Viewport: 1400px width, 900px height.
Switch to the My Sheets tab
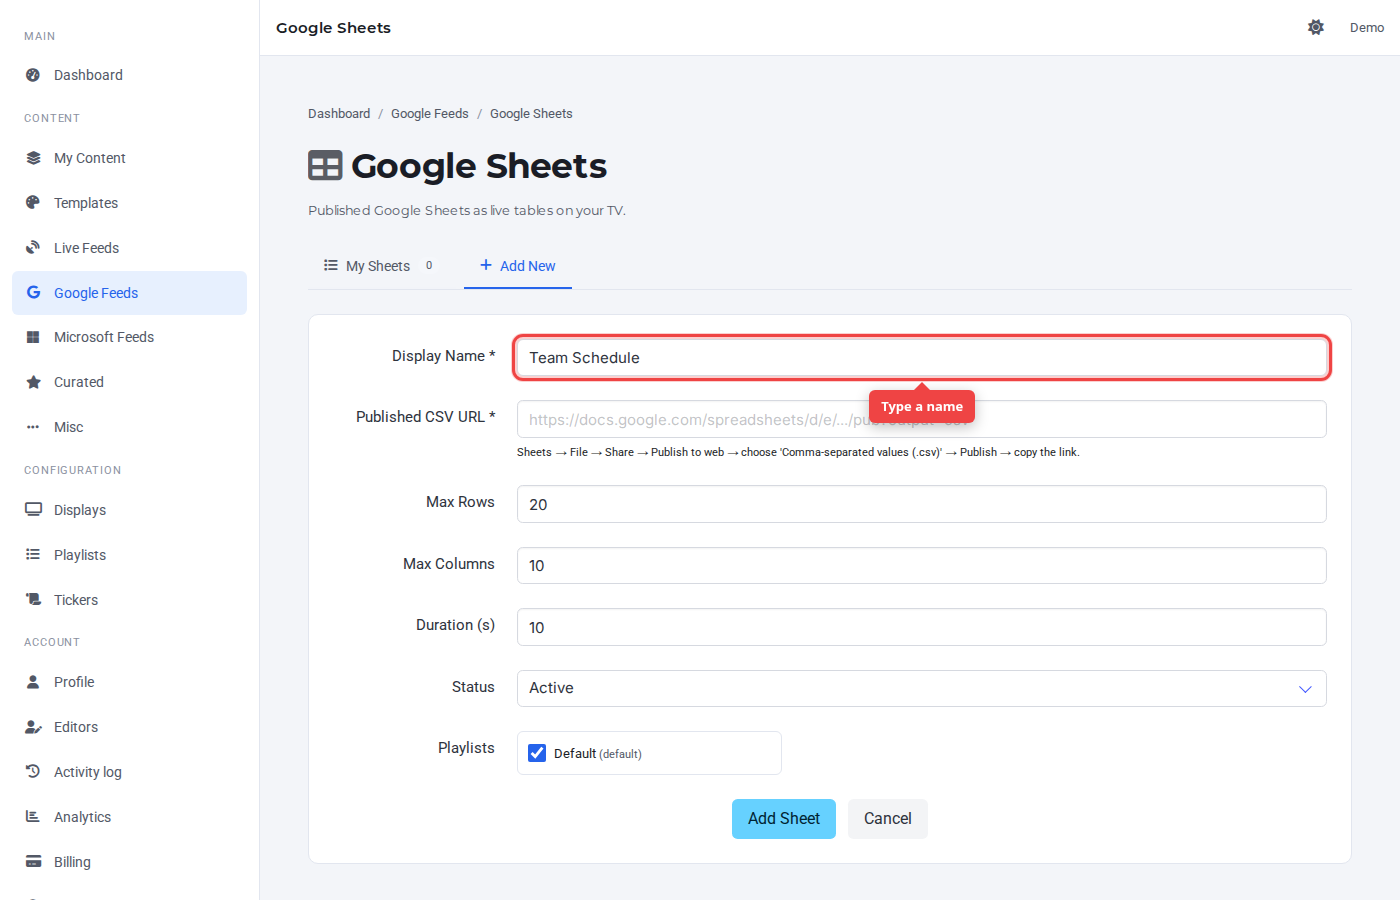pos(378,266)
